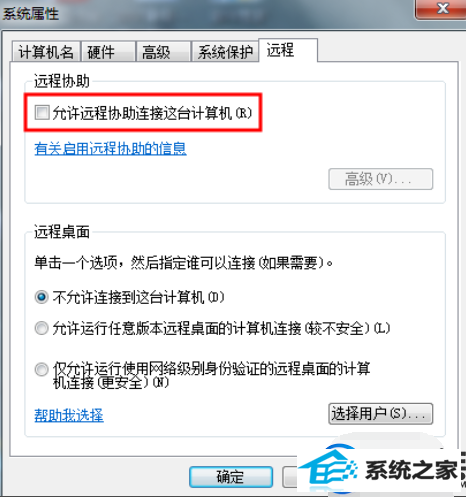Click the 选择用户(S)... button
466x497 pixels.
[x=381, y=414]
